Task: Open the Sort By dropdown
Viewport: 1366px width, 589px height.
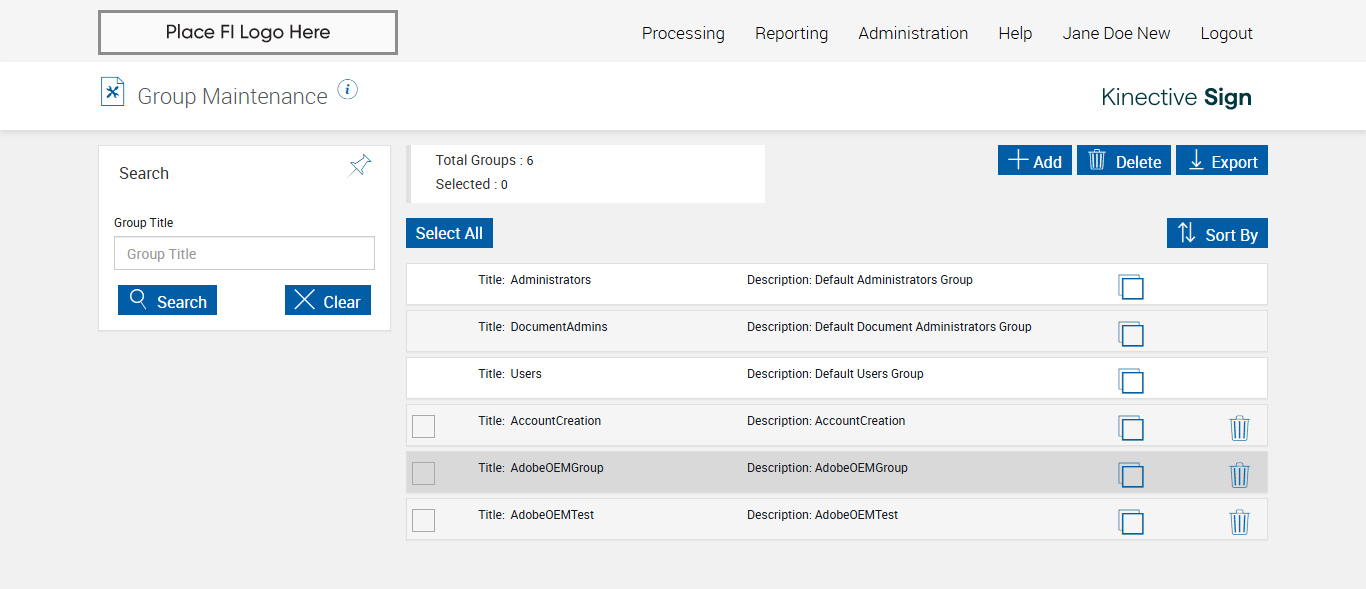Action: click(x=1217, y=234)
